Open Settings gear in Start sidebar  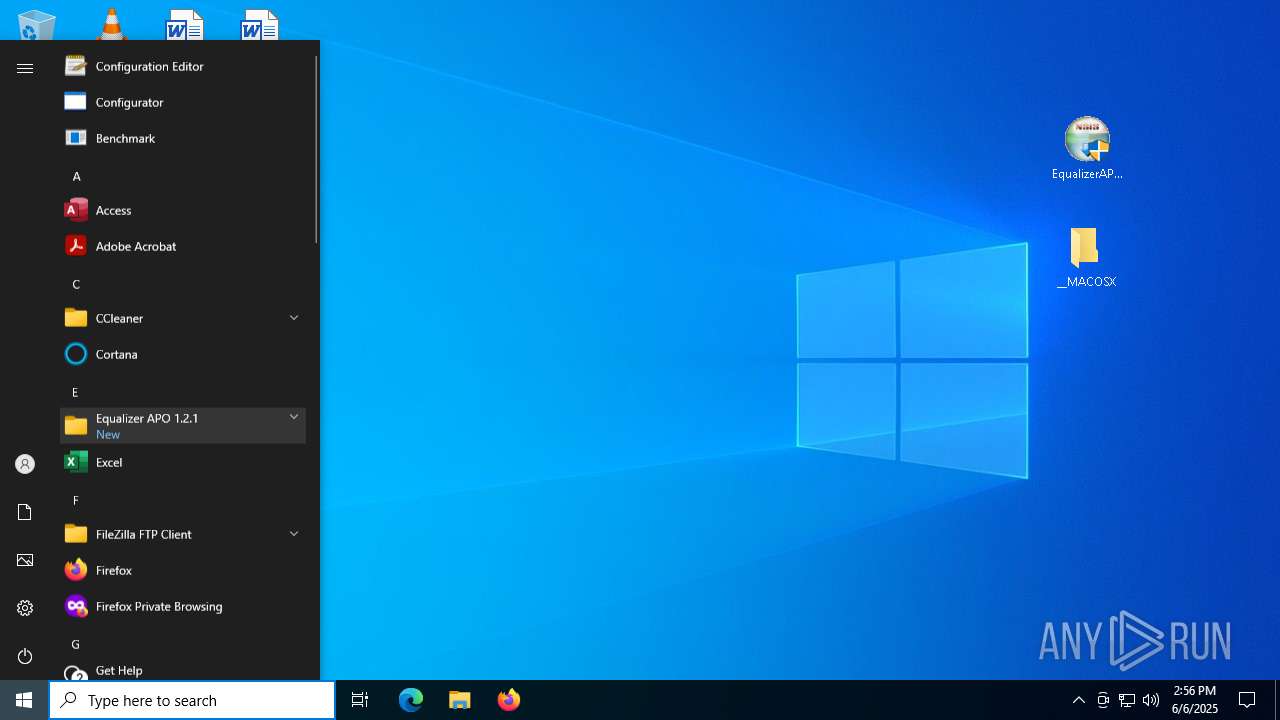(25, 608)
